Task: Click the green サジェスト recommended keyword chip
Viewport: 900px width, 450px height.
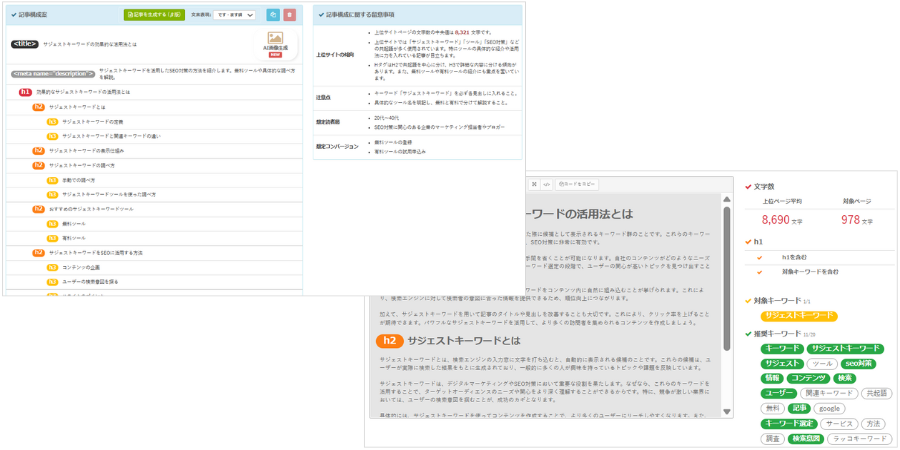Action: click(781, 364)
